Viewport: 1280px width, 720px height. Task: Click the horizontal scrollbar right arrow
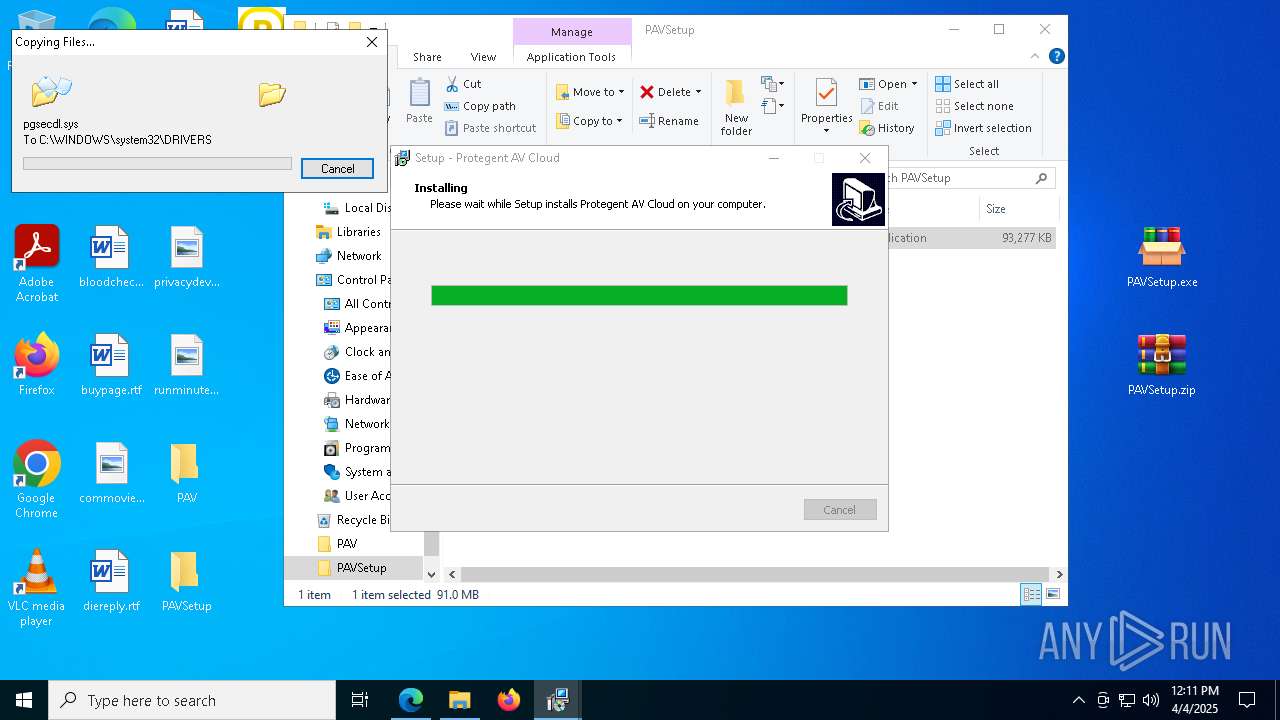click(x=1059, y=574)
